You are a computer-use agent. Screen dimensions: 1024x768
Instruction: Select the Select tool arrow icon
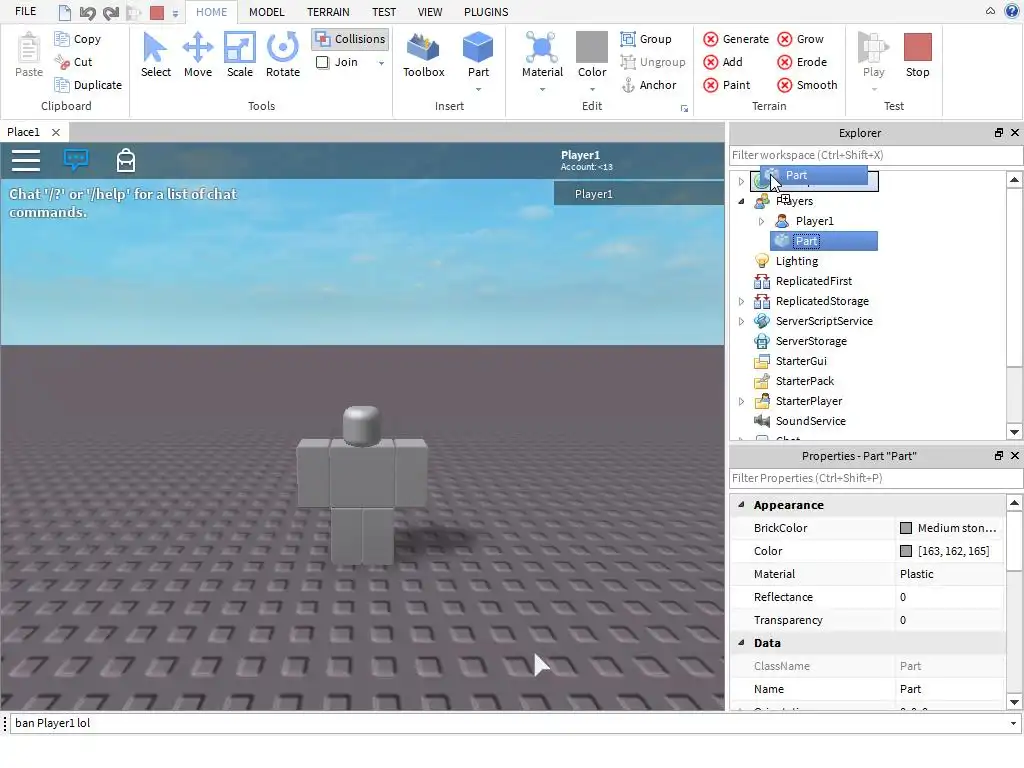coord(155,48)
